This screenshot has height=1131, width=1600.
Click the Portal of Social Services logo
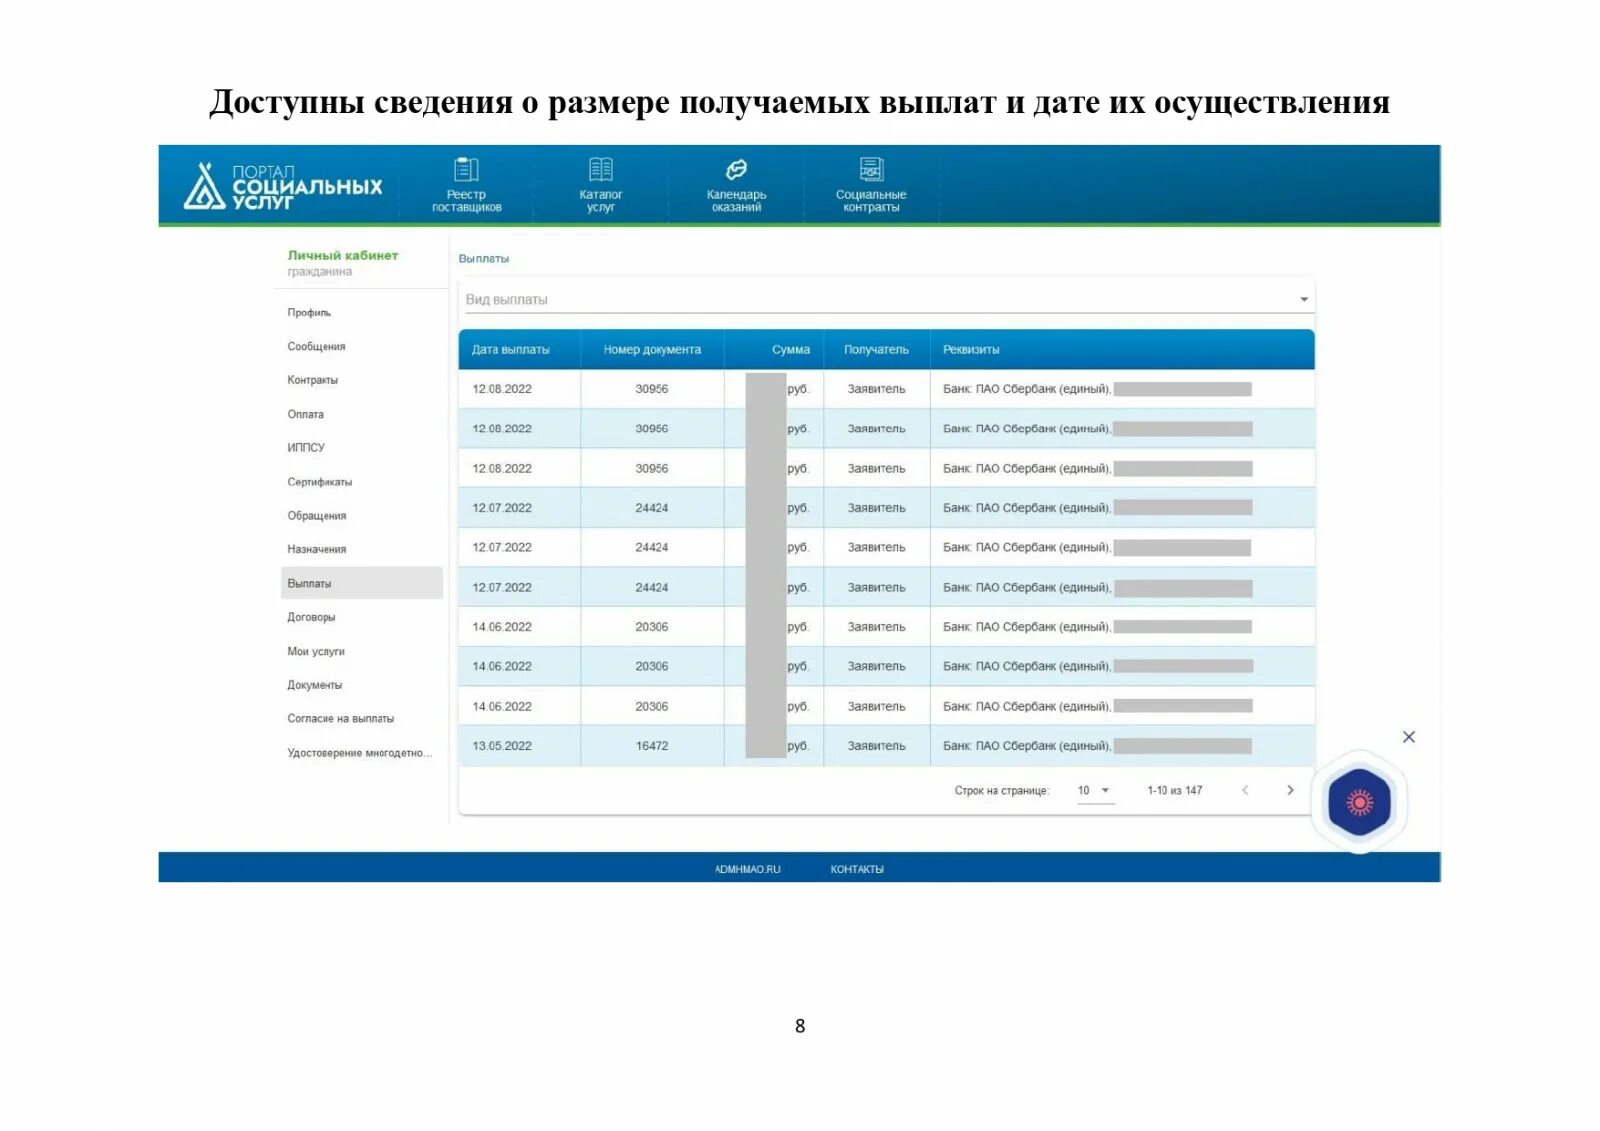point(283,186)
